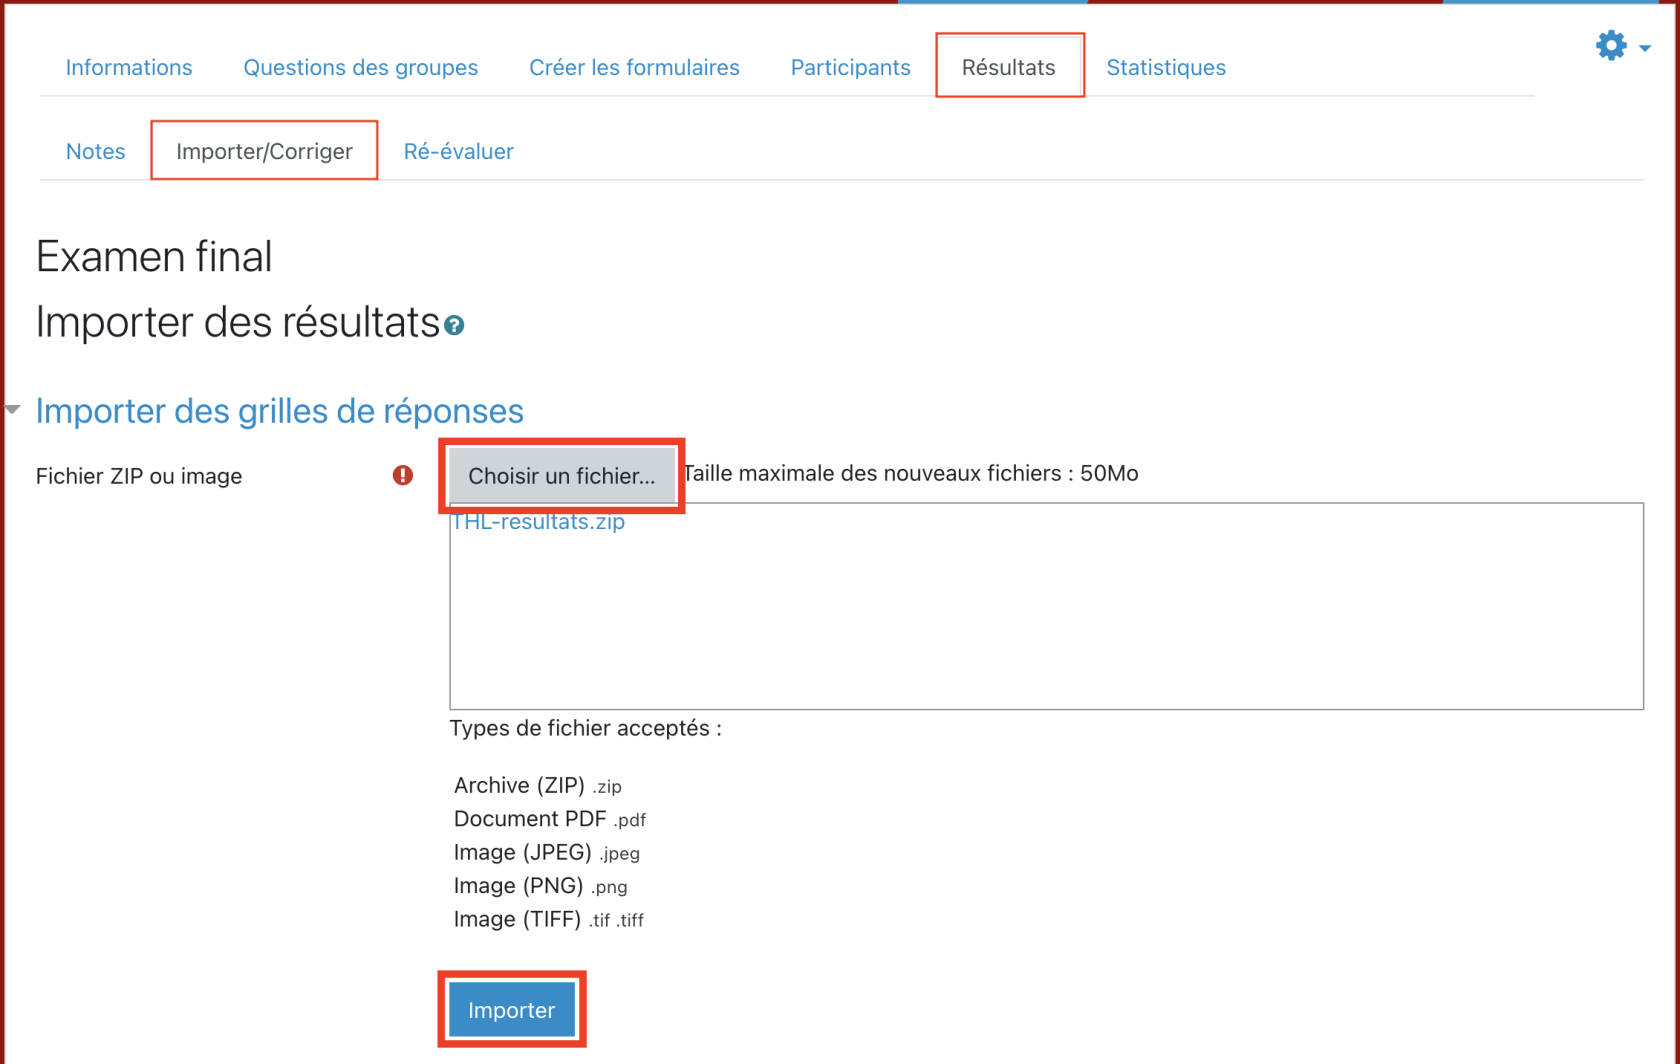This screenshot has height=1064, width=1680.
Task: Open help icon next to Importer des résultats
Action: click(x=454, y=326)
